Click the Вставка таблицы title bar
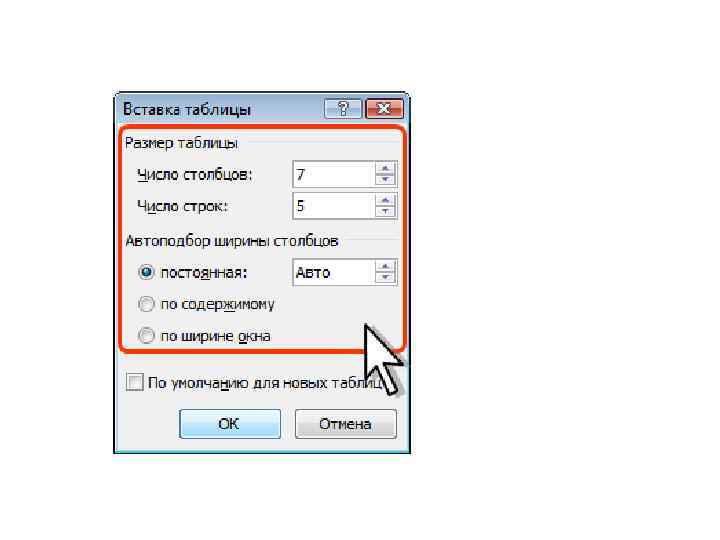 (x=220, y=109)
